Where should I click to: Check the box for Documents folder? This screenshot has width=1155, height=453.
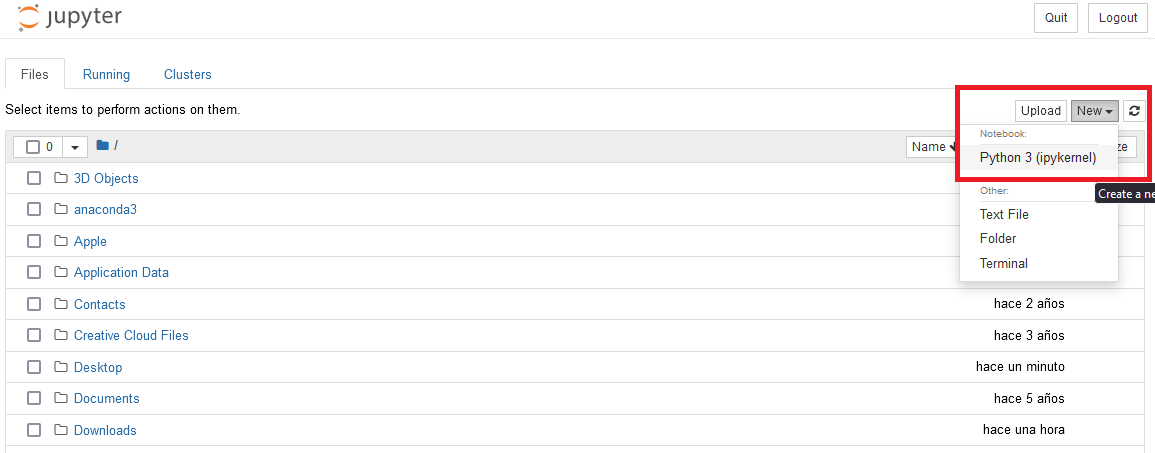pyautogui.click(x=34, y=398)
